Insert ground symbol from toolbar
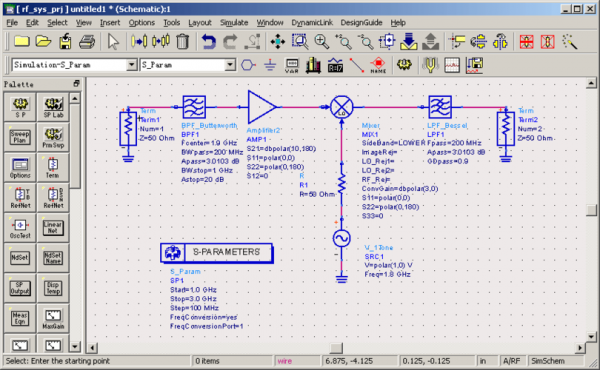 270,65
